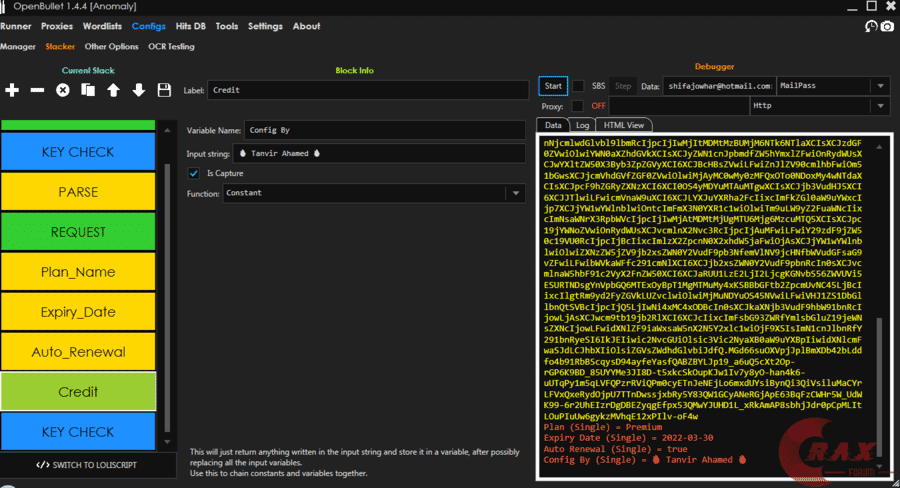The height and width of the screenshot is (488, 900).
Task: Click the clock history icon
Action: (870, 27)
